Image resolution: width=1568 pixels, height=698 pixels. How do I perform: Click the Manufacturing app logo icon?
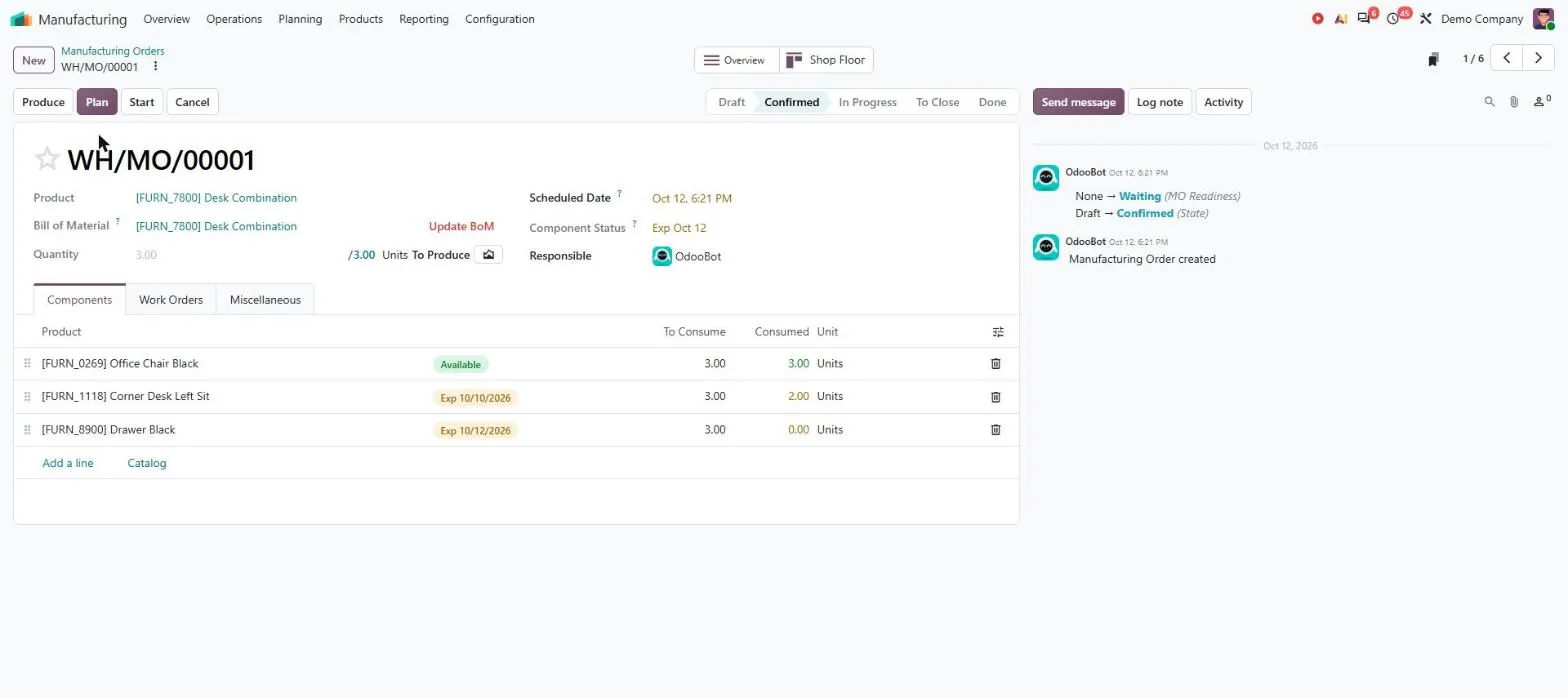pos(21,19)
